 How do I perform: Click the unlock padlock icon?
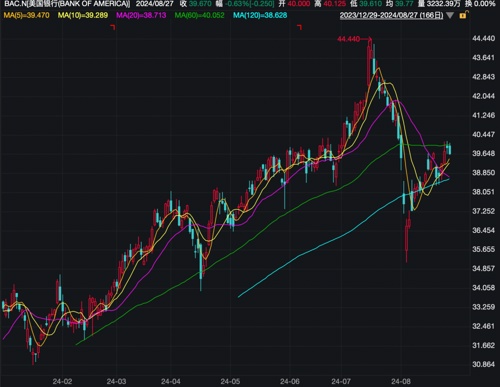coord(464,15)
